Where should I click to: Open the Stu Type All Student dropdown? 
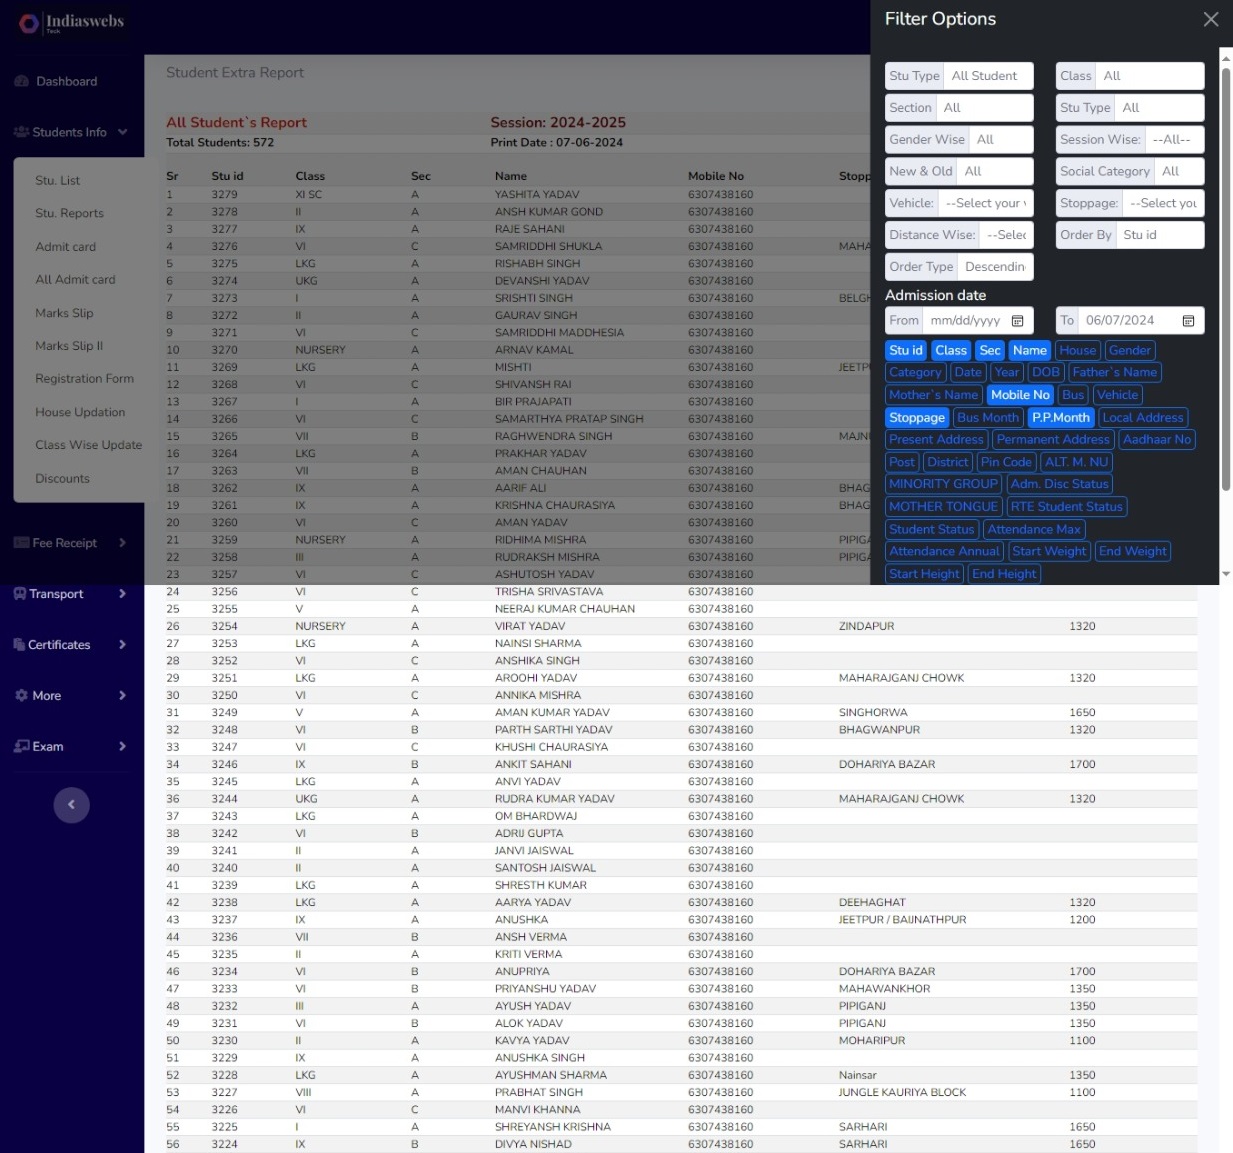pos(988,76)
